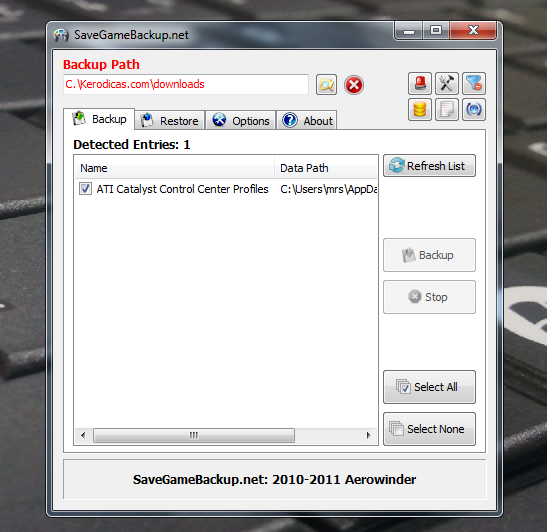The width and height of the screenshot is (547, 532).
Task: Click the scrollbar right arrow
Action: 368,435
